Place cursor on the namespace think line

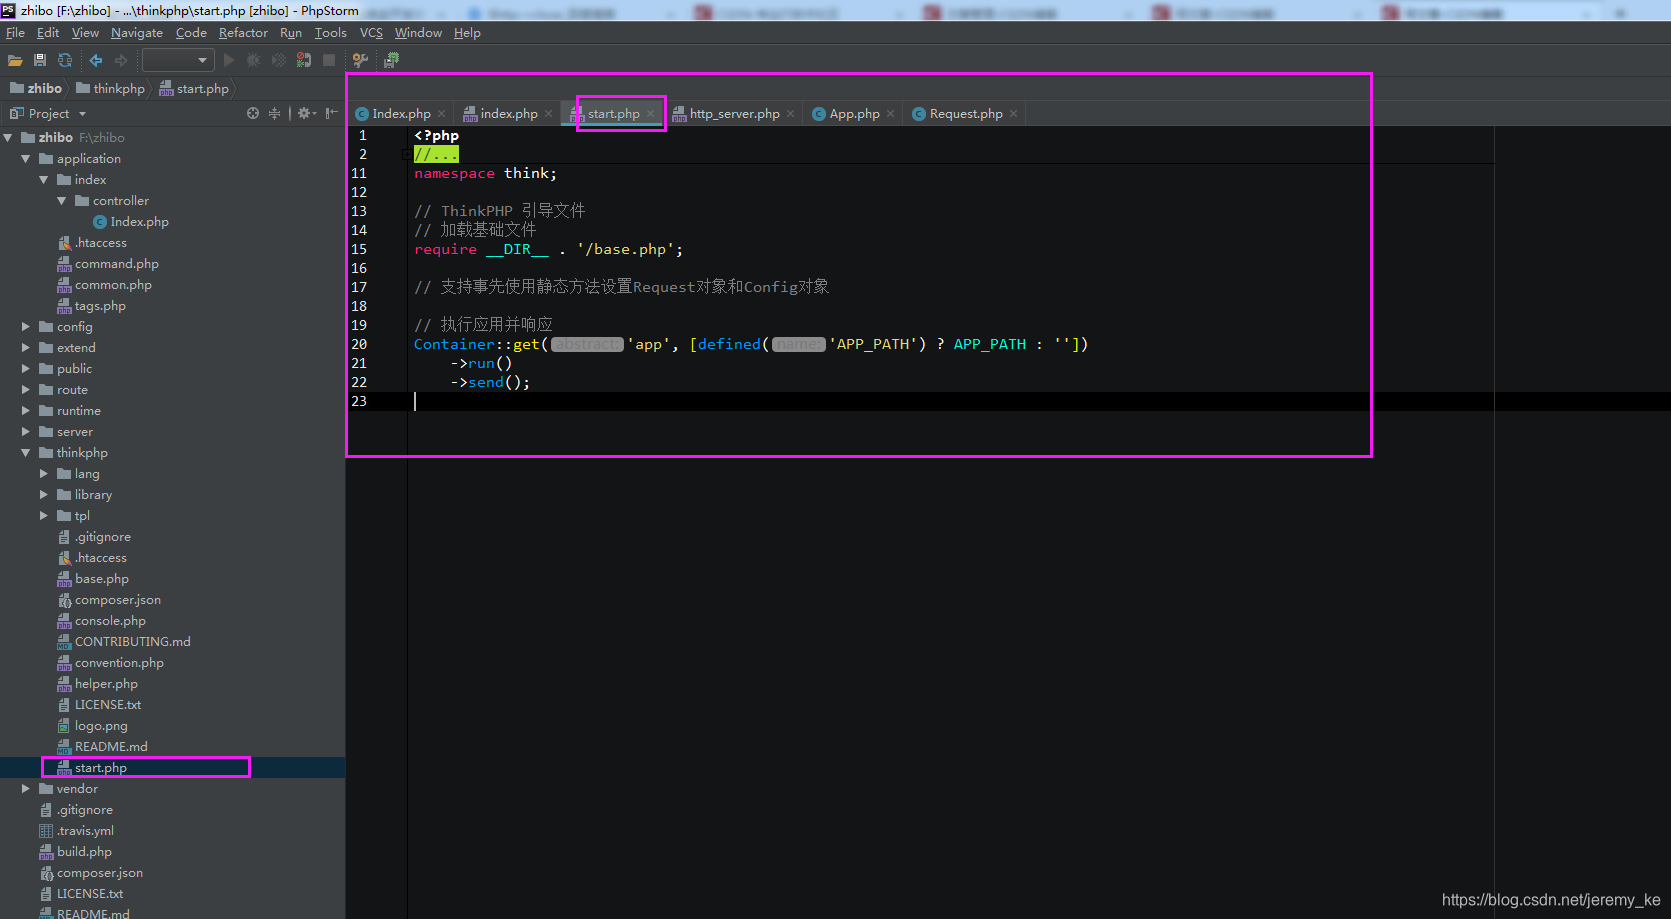pos(485,174)
